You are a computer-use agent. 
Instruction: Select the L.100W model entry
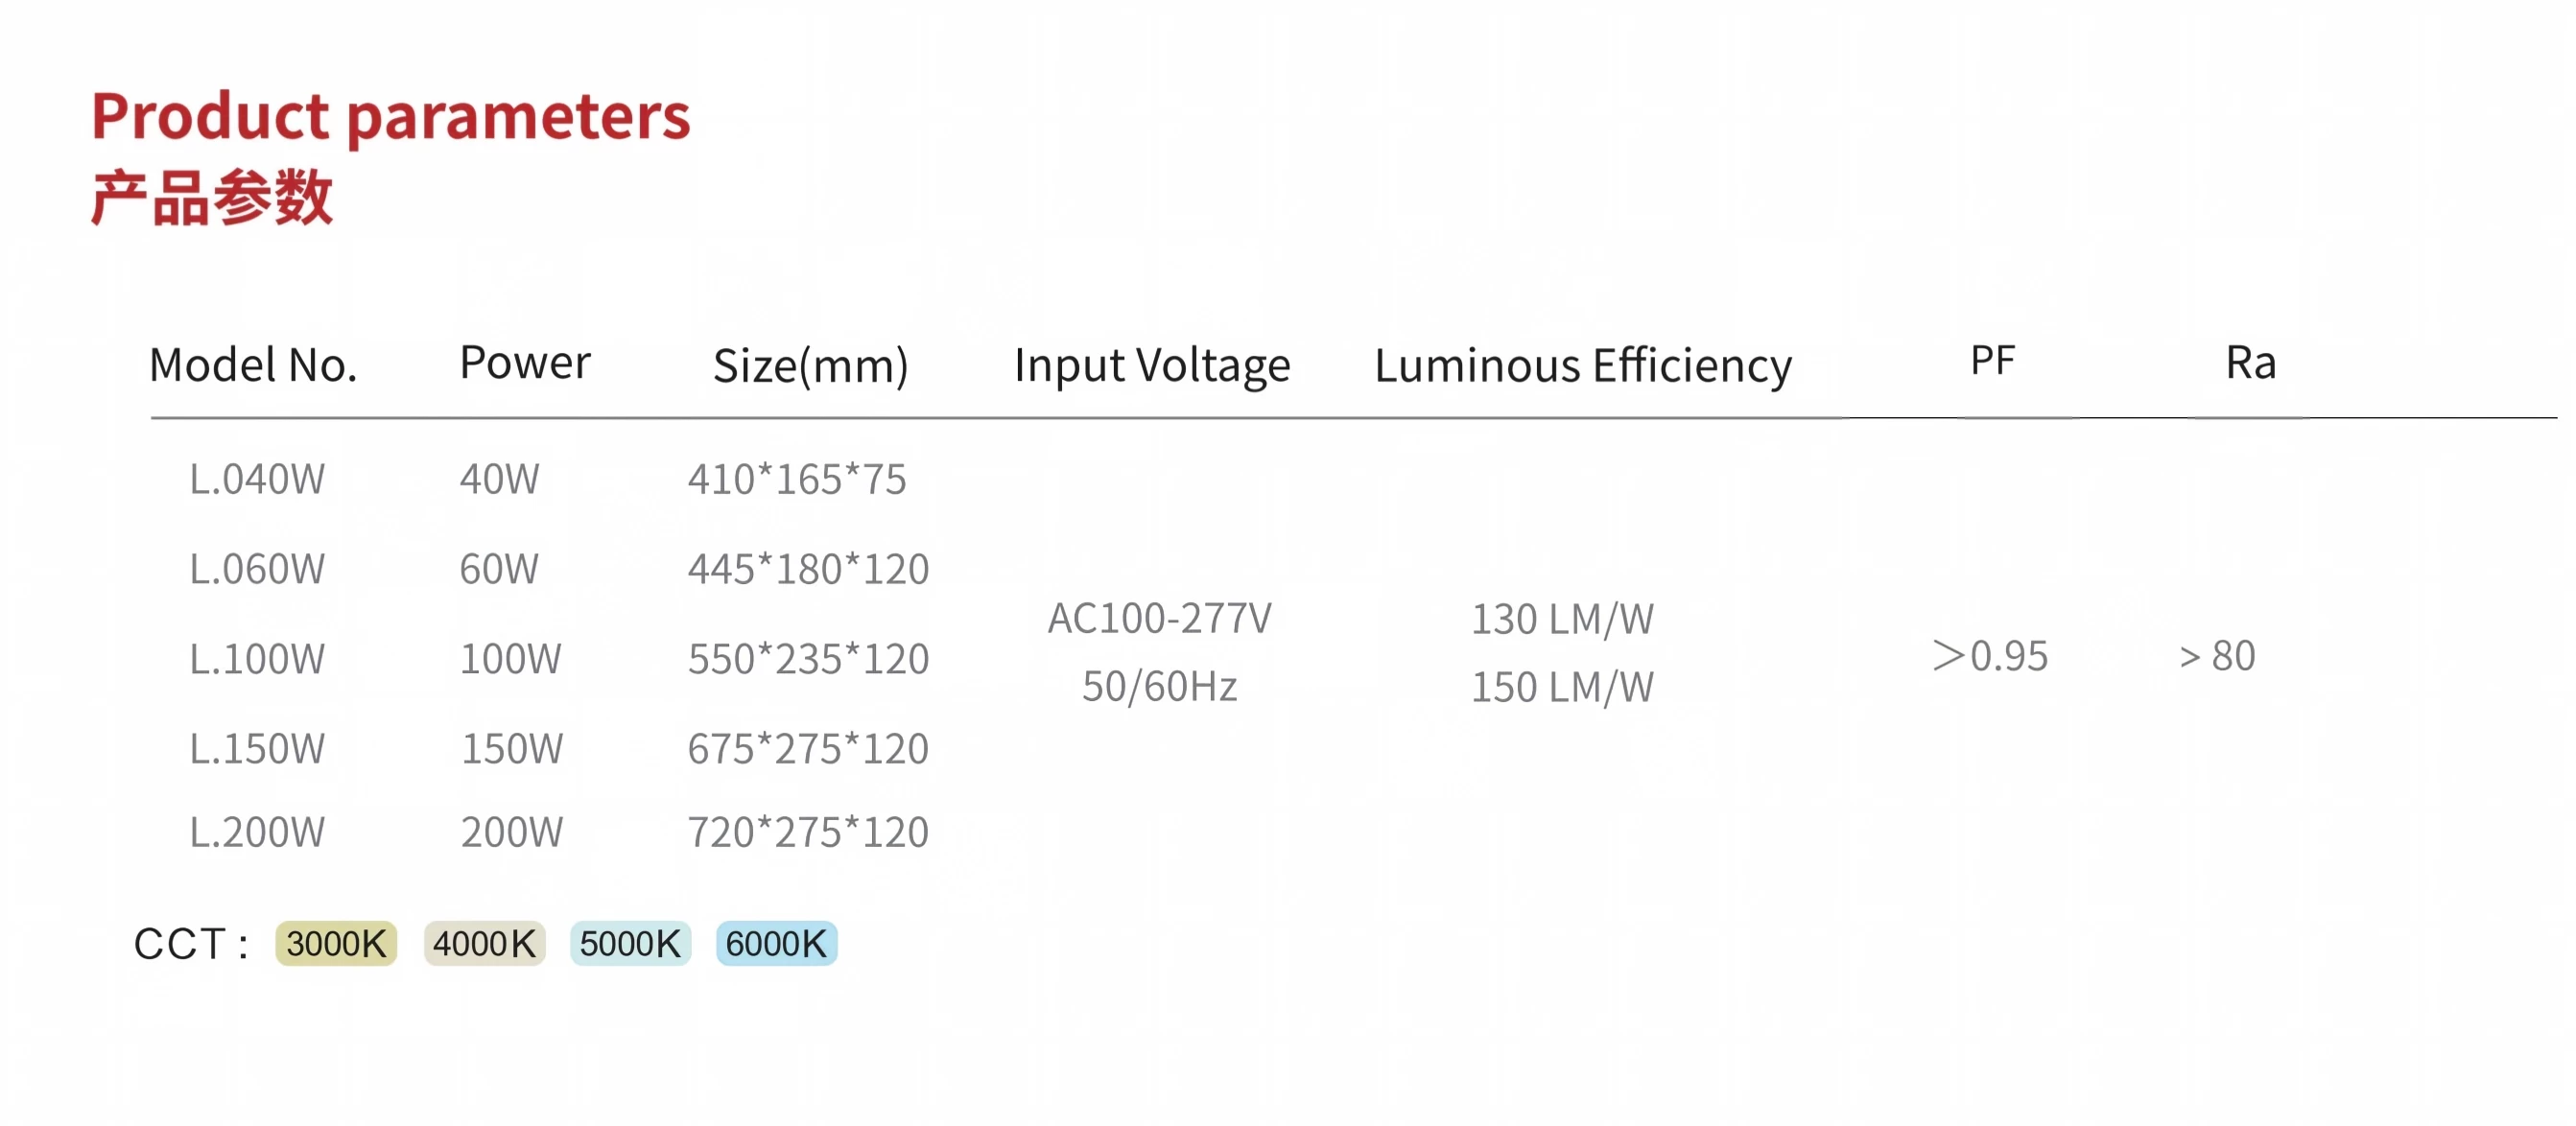(x=257, y=659)
